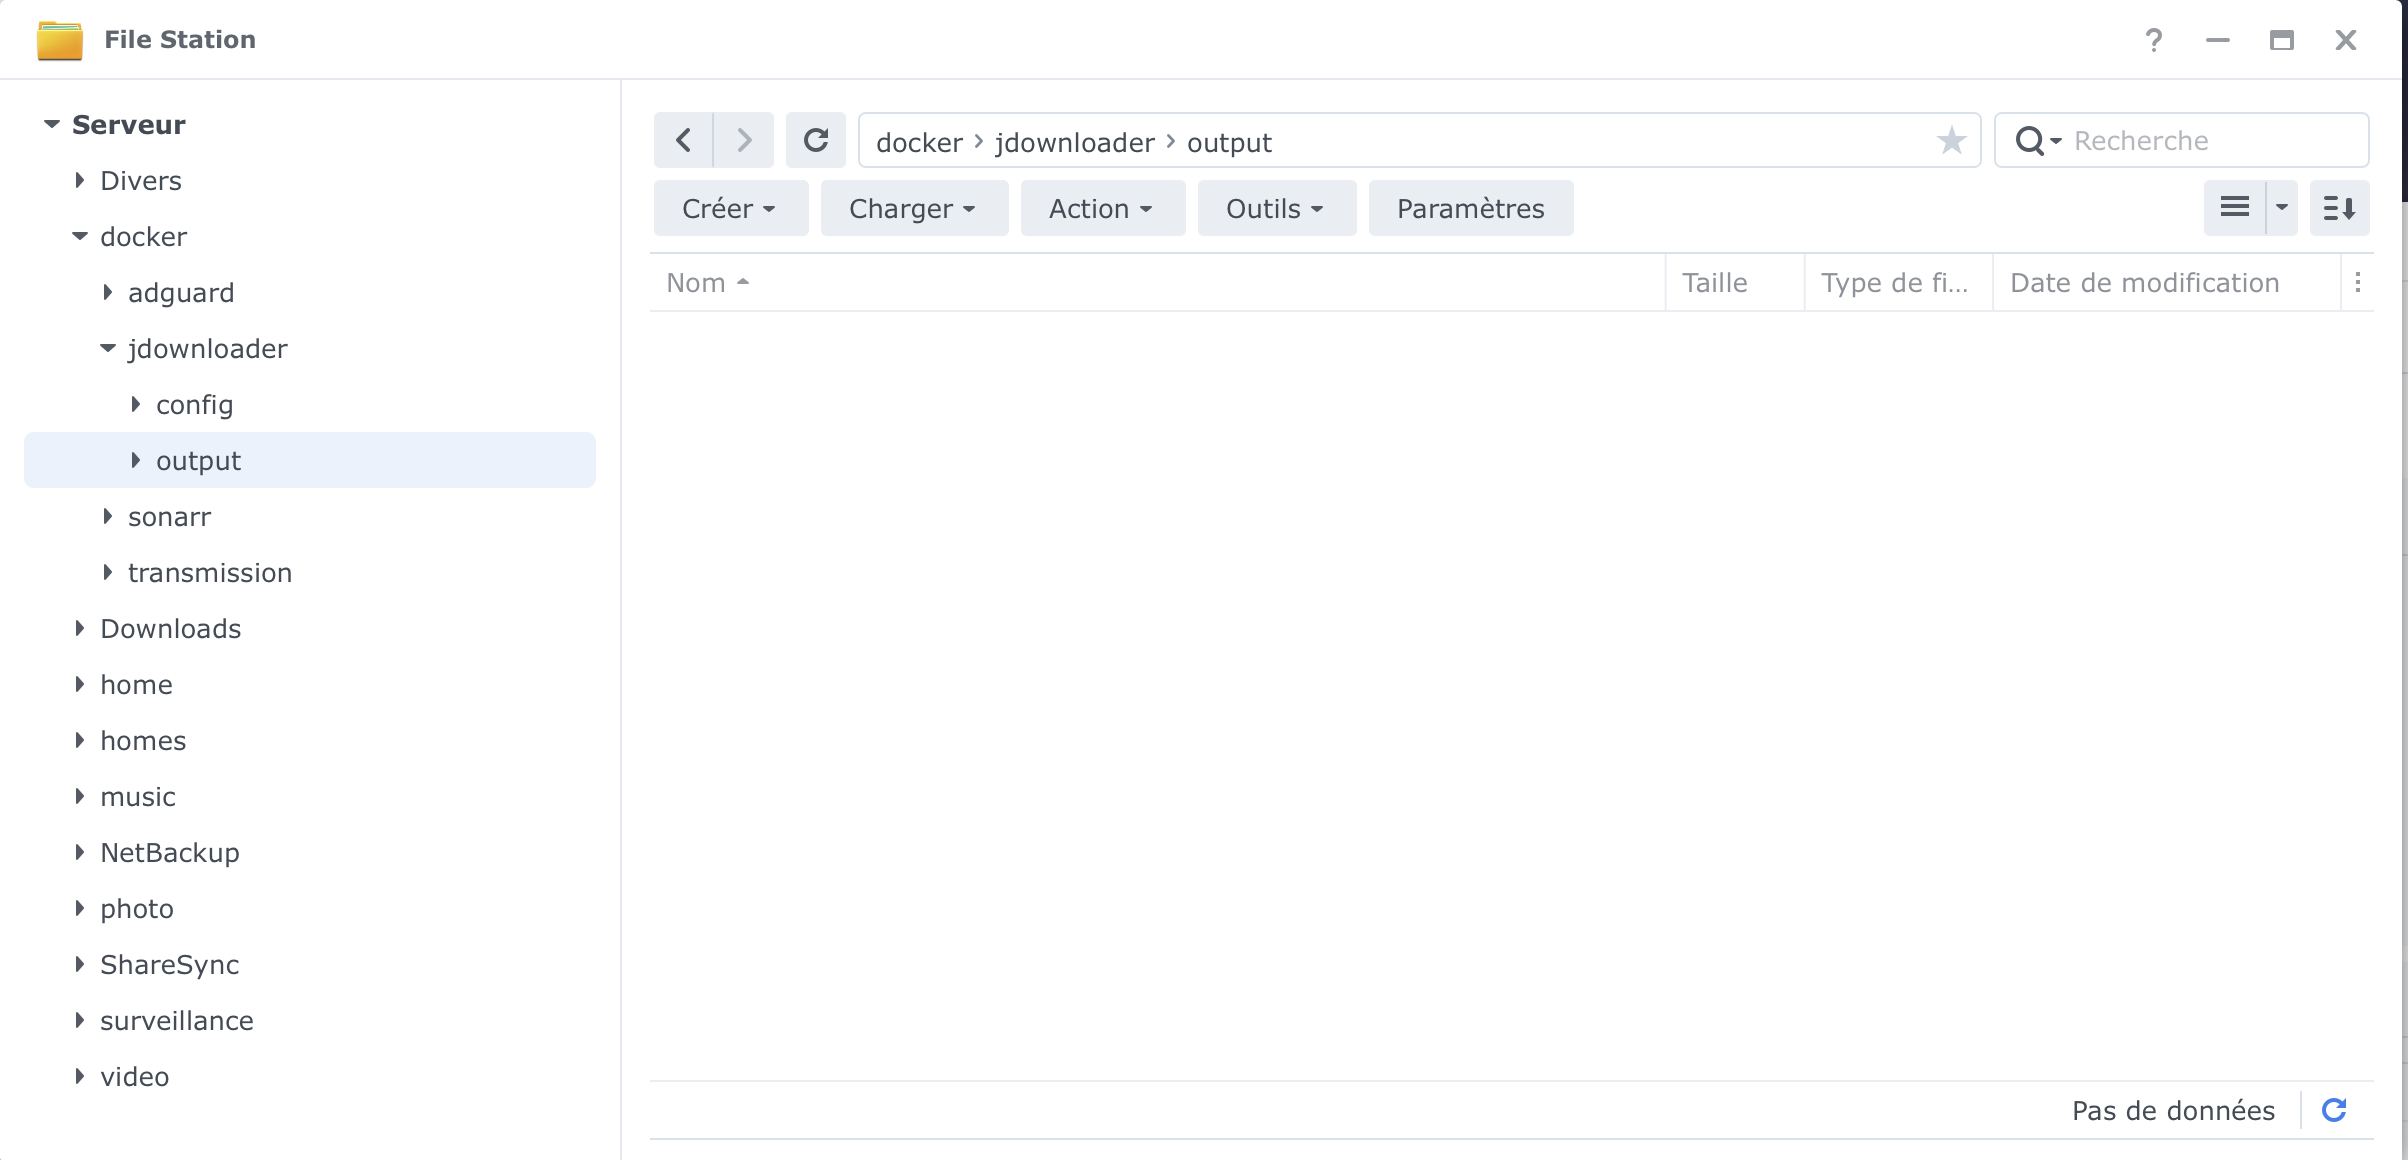Click the search magnifier icon
This screenshot has height=1160, width=2408.
pos(2030,141)
